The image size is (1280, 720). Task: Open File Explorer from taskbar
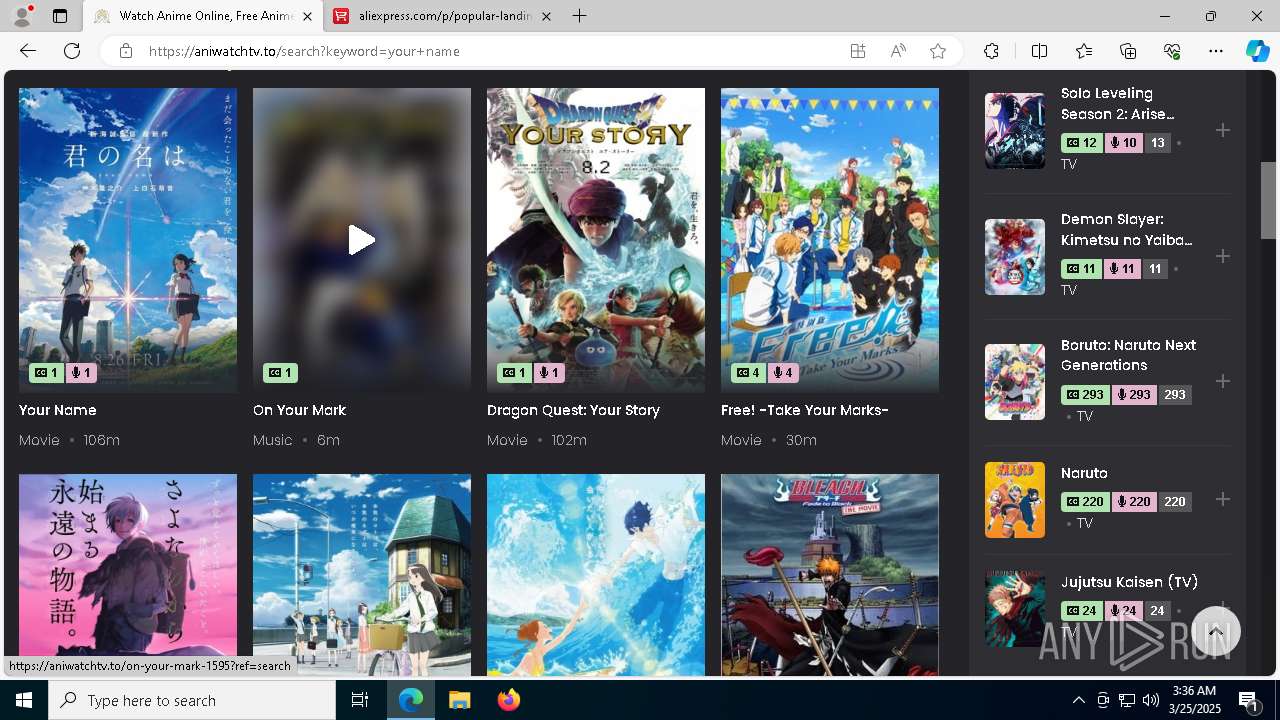coord(459,700)
